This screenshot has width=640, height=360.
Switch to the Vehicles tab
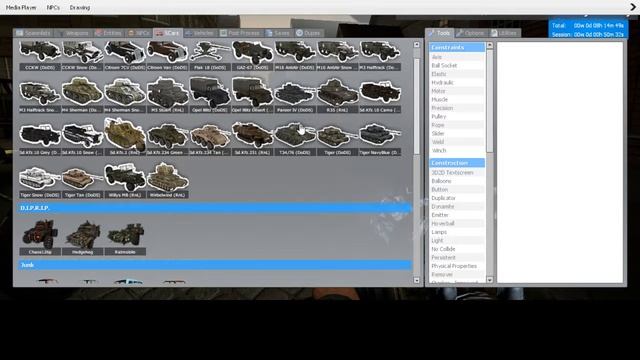pos(200,33)
